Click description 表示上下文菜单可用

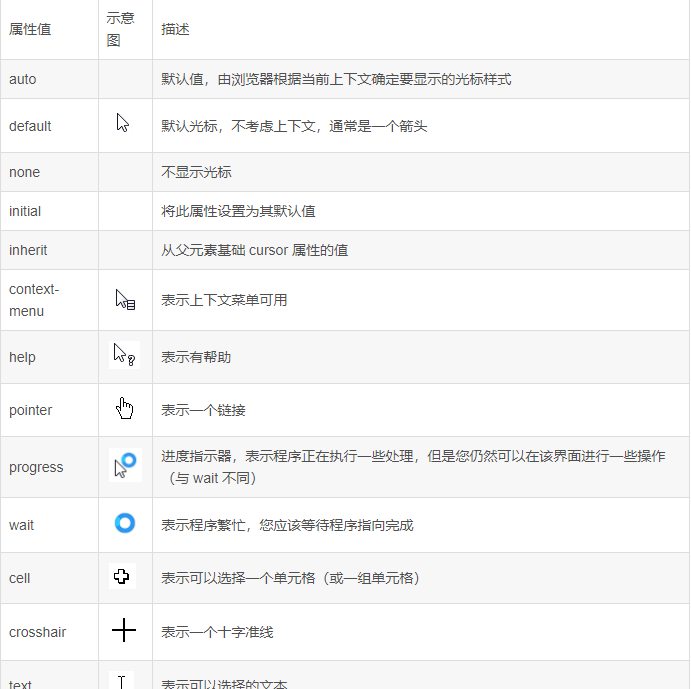[x=224, y=300]
